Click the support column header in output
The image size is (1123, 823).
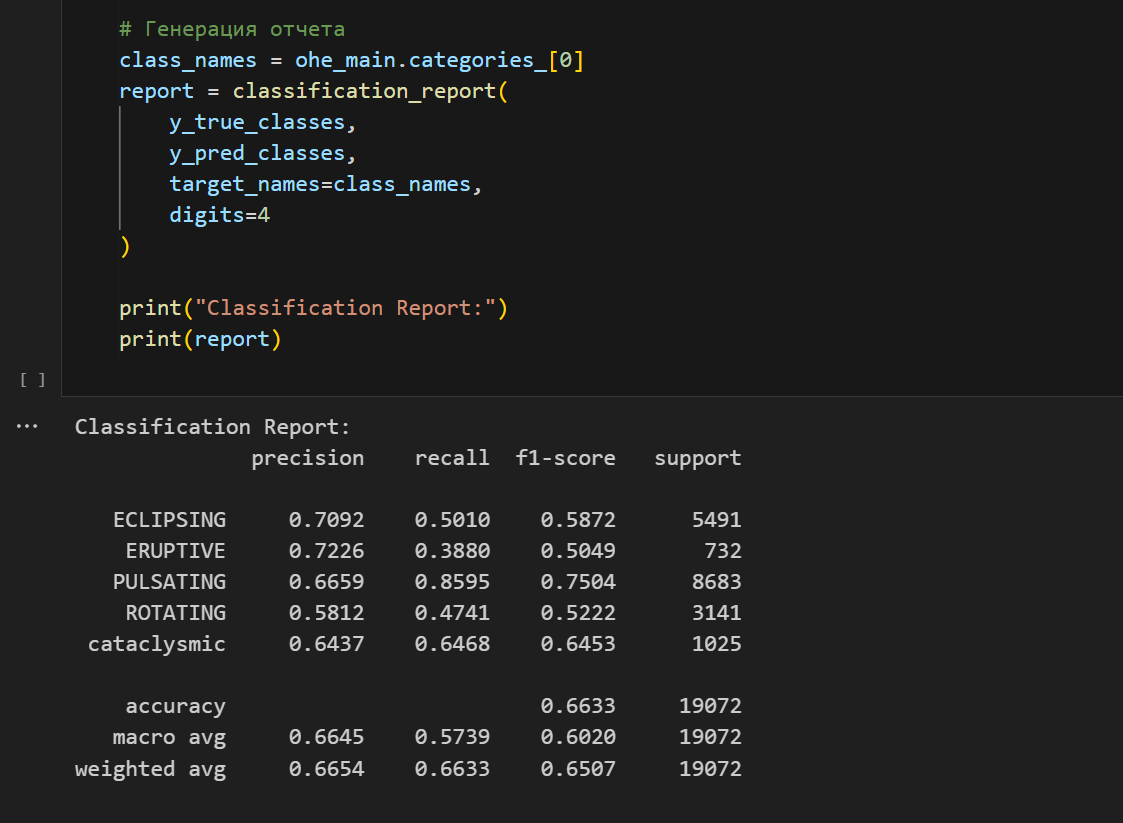coord(697,458)
